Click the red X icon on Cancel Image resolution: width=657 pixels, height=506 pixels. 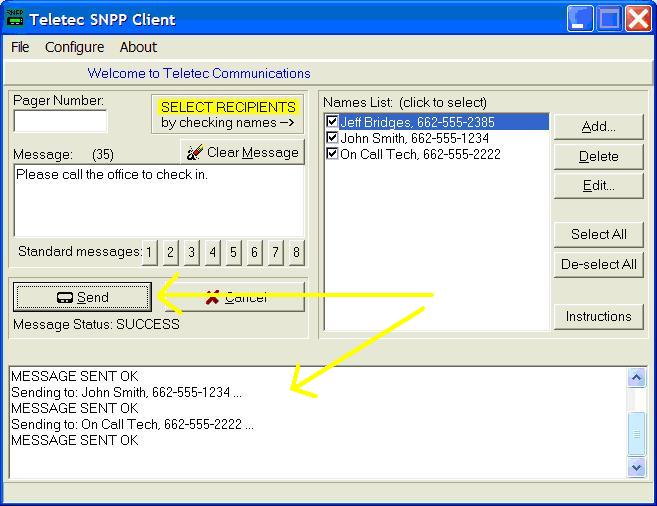[212, 297]
